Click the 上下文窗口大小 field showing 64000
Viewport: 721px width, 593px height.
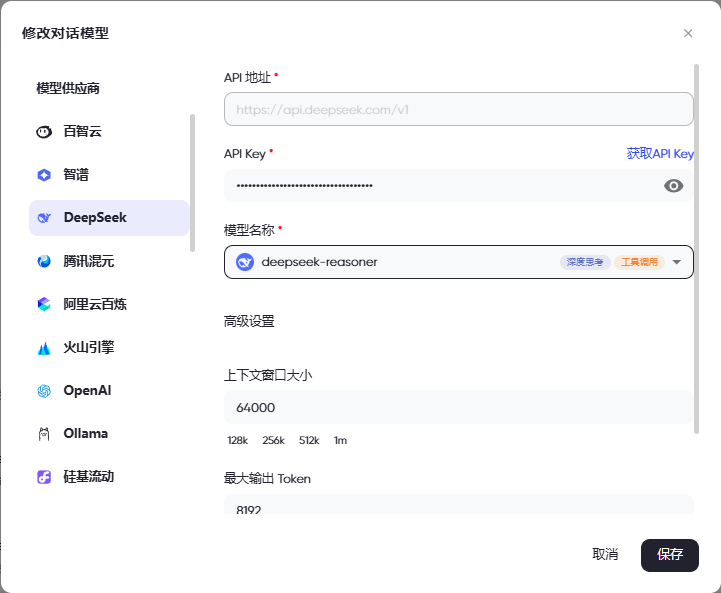click(x=458, y=407)
